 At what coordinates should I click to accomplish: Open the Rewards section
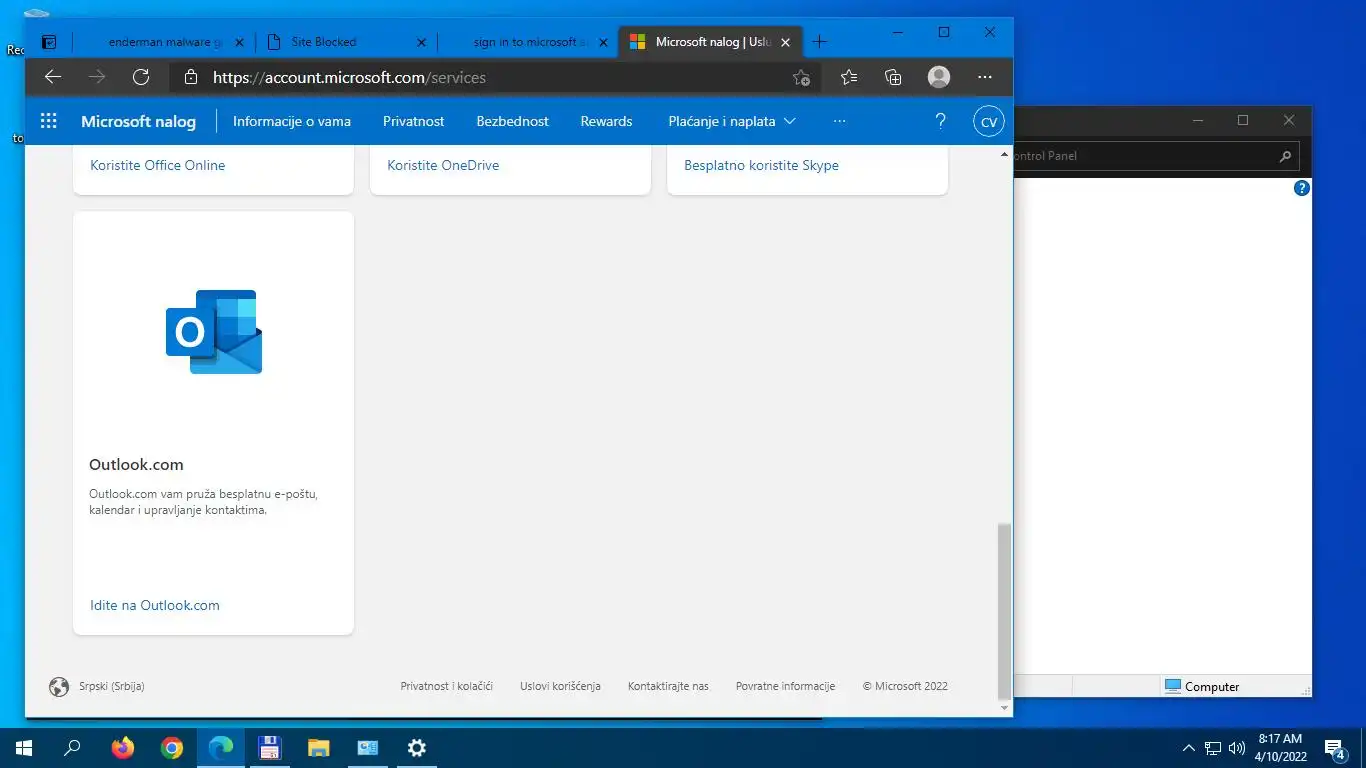click(607, 121)
